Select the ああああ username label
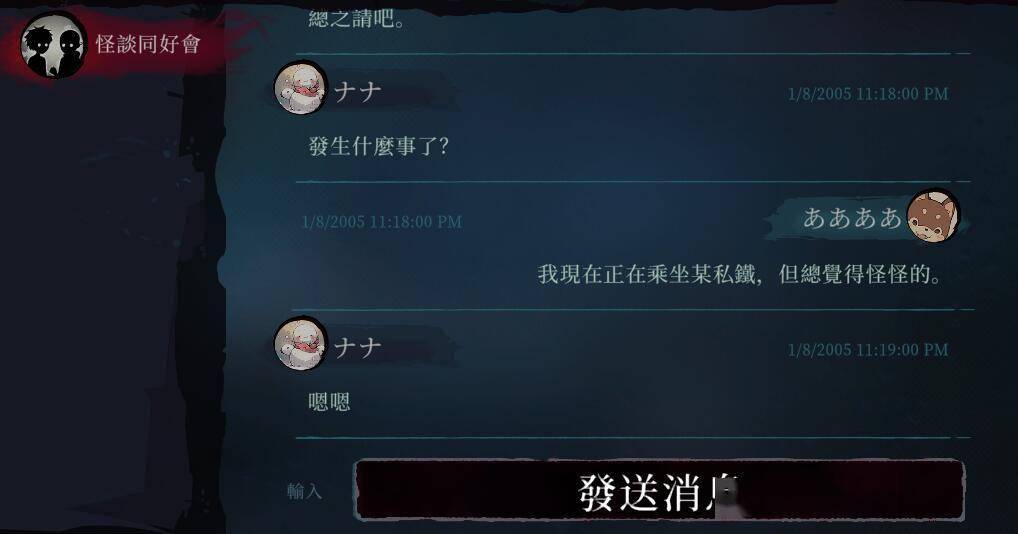Screen dimensions: 1018x534 pyautogui.click(x=852, y=218)
